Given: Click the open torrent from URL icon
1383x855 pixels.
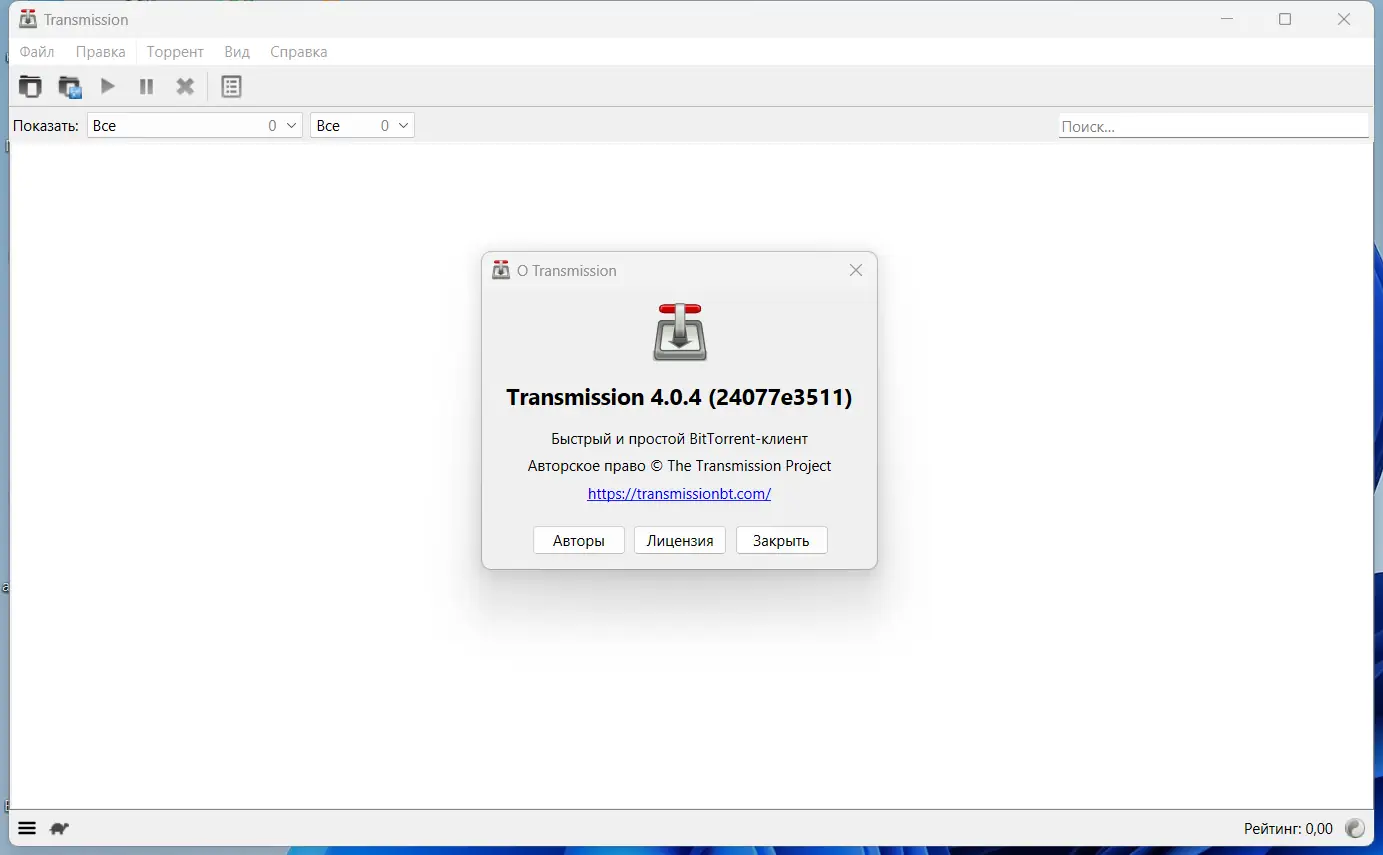Looking at the screenshot, I should click(x=70, y=87).
